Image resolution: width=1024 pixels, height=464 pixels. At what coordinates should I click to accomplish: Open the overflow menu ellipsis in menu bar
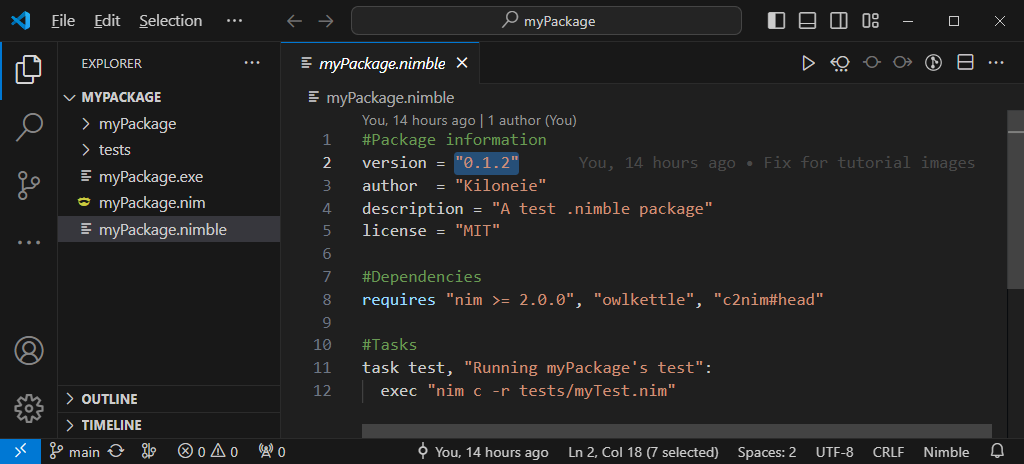234,21
